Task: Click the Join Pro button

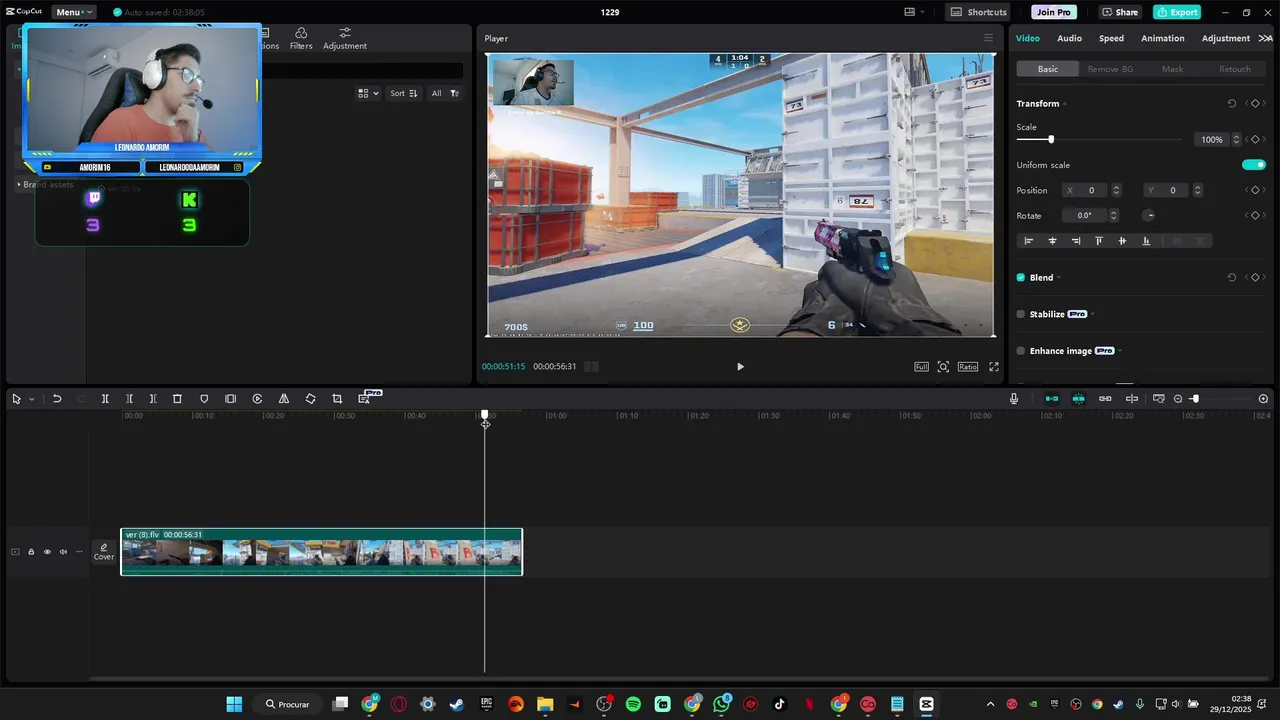Action: coord(1054,12)
